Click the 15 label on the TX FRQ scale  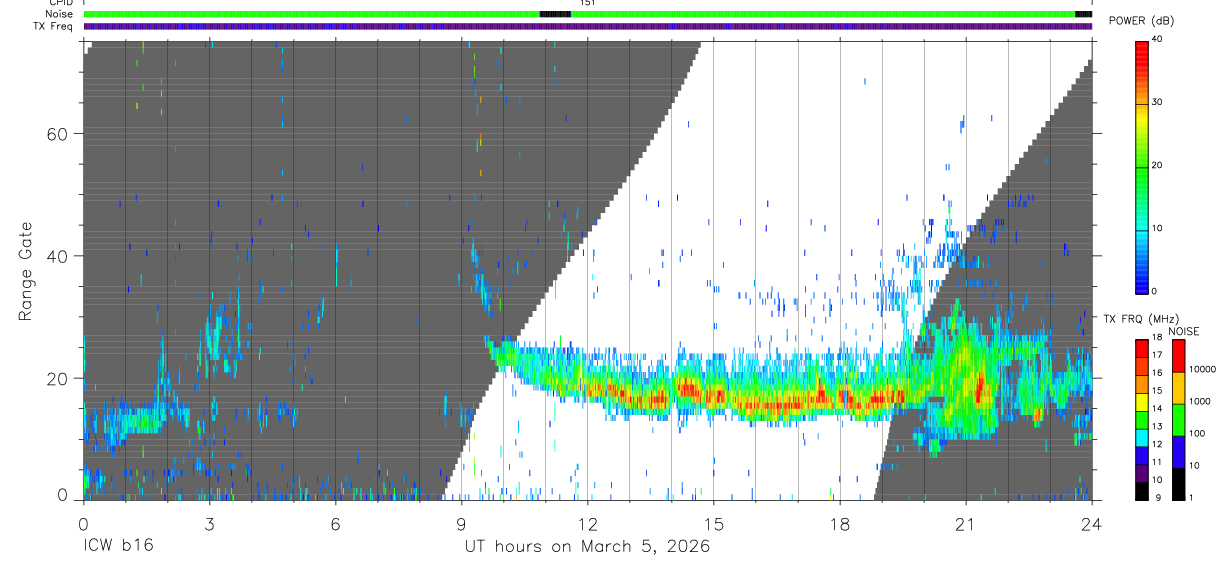click(x=1158, y=390)
